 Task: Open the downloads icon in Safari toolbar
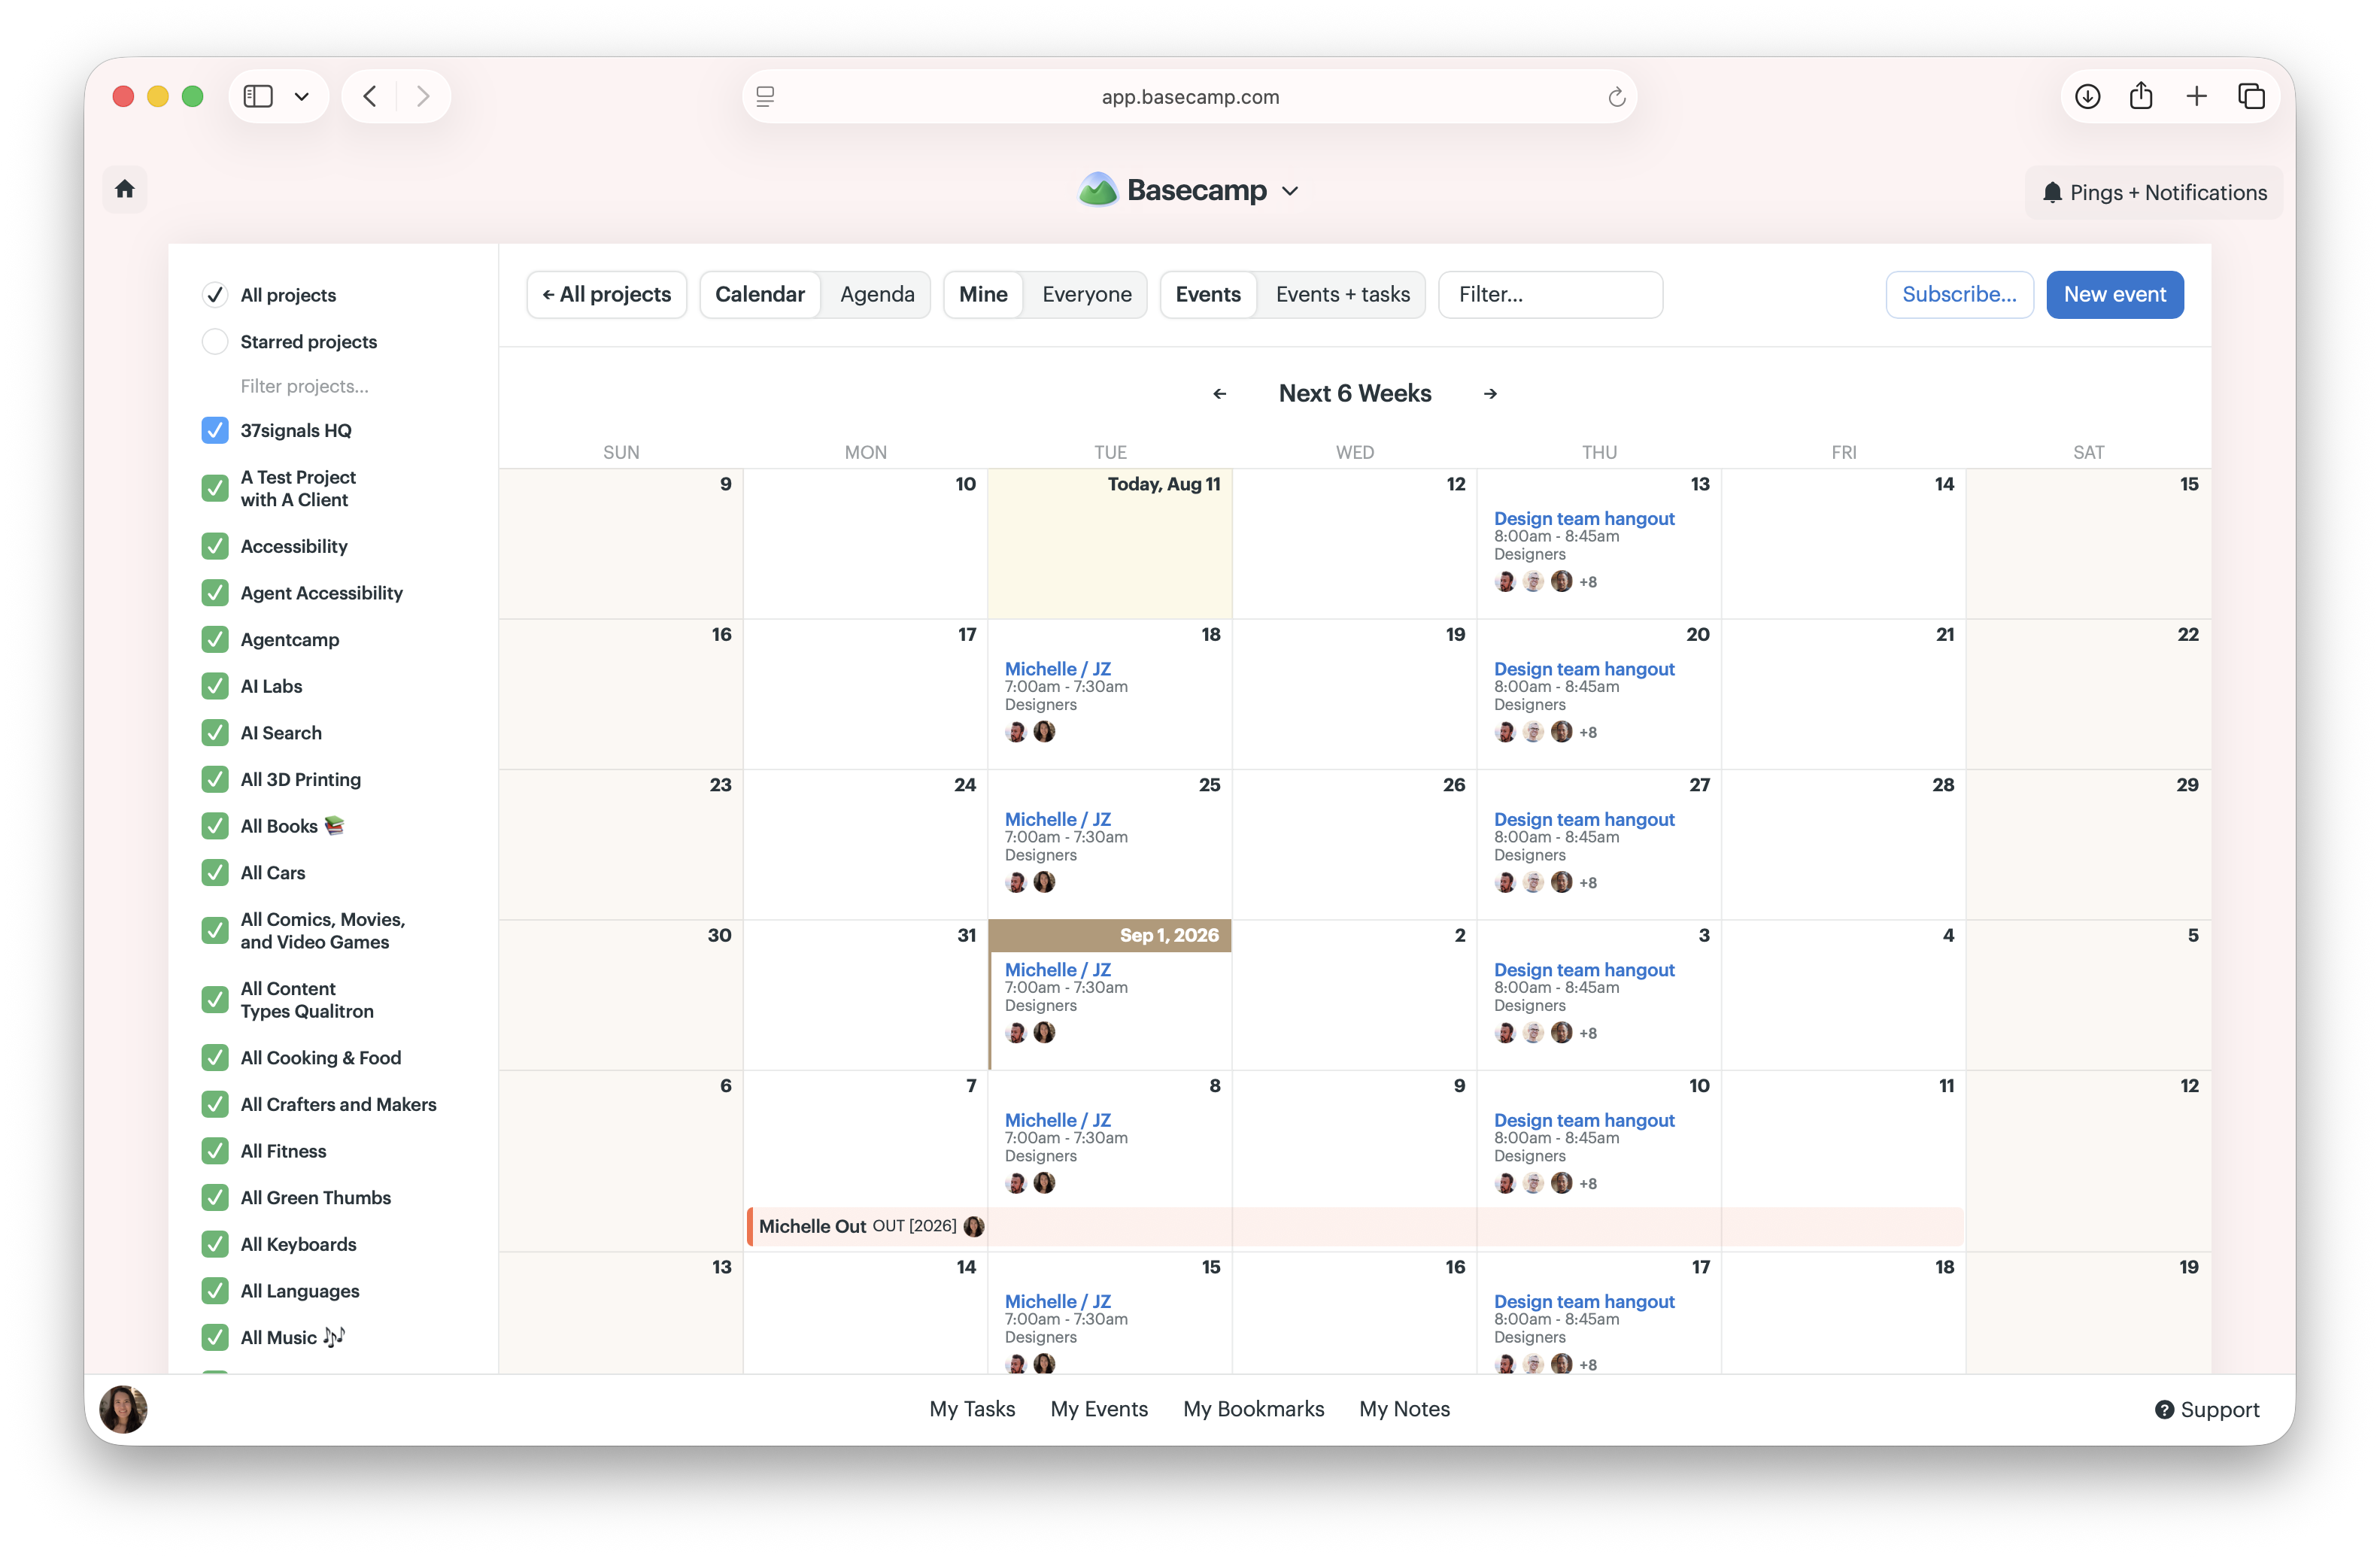pyautogui.click(x=2088, y=96)
